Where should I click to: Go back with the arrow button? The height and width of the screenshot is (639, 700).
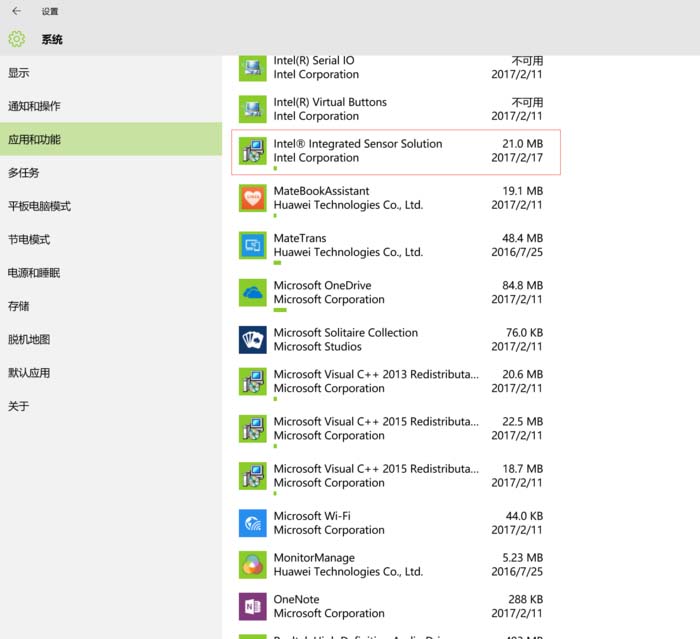pyautogui.click(x=17, y=11)
